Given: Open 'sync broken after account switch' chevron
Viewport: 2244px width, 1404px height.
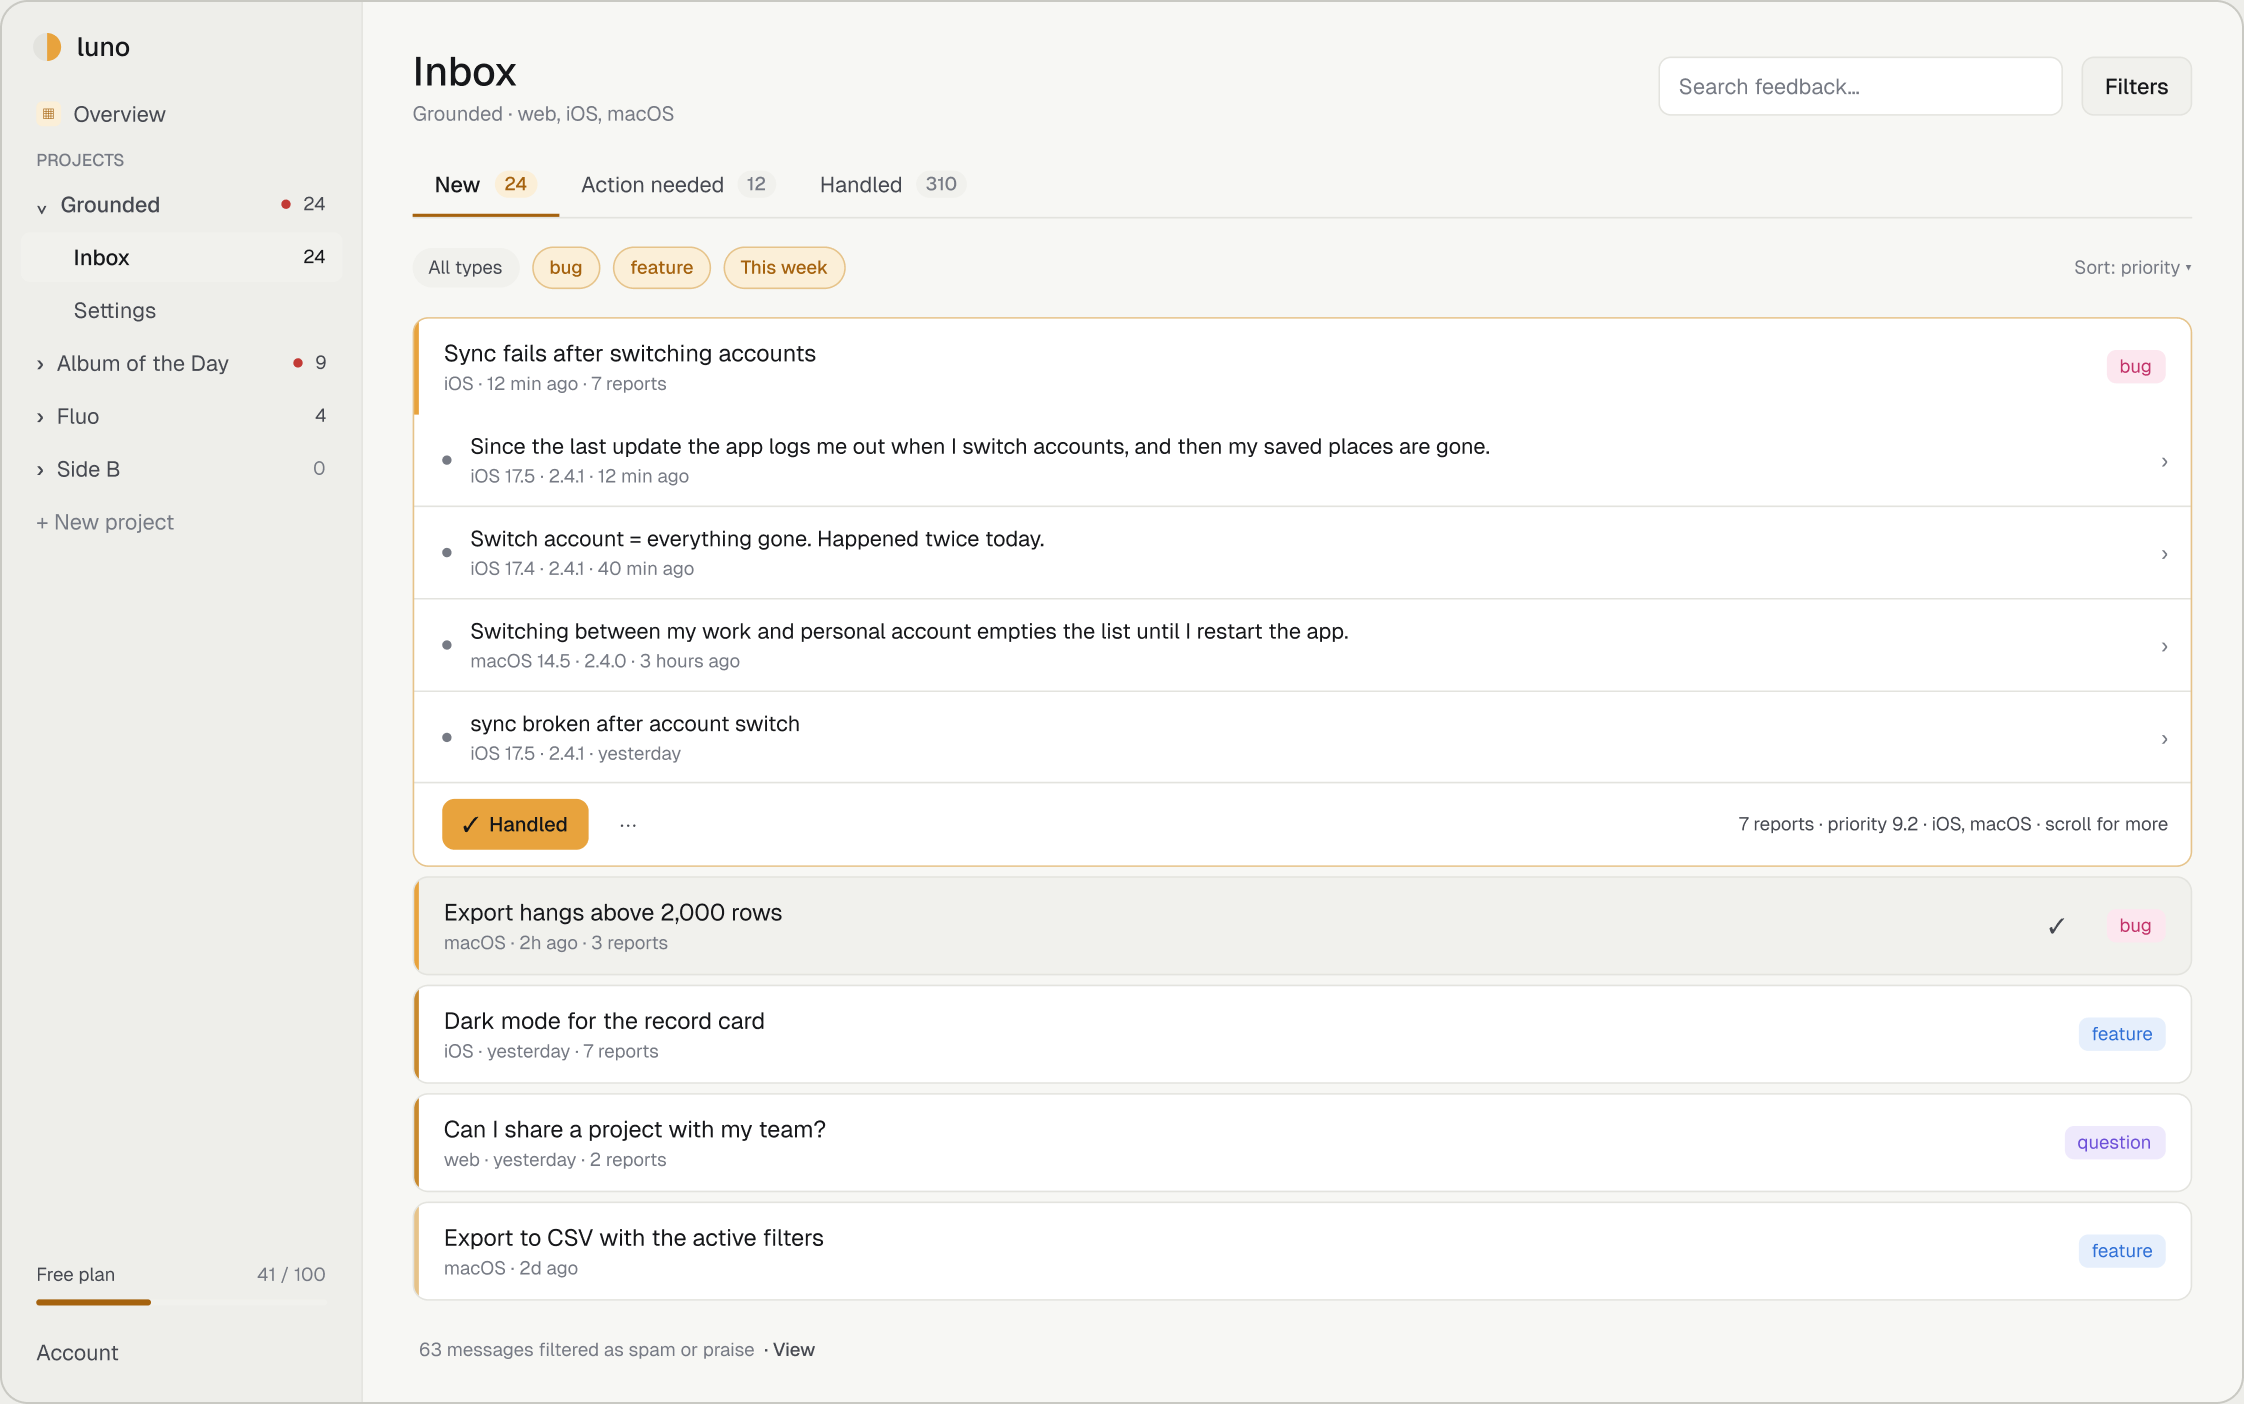Looking at the screenshot, I should [2164, 739].
